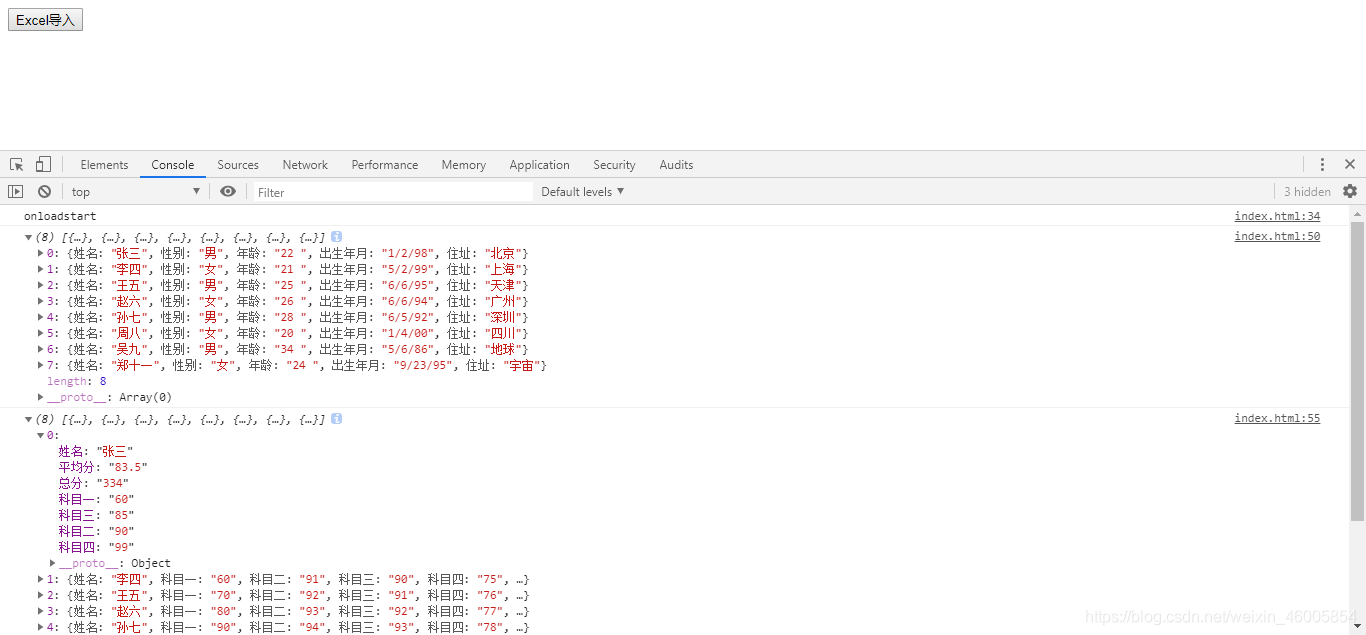
Task: Expand __proto__: Object entry
Action: coord(53,563)
